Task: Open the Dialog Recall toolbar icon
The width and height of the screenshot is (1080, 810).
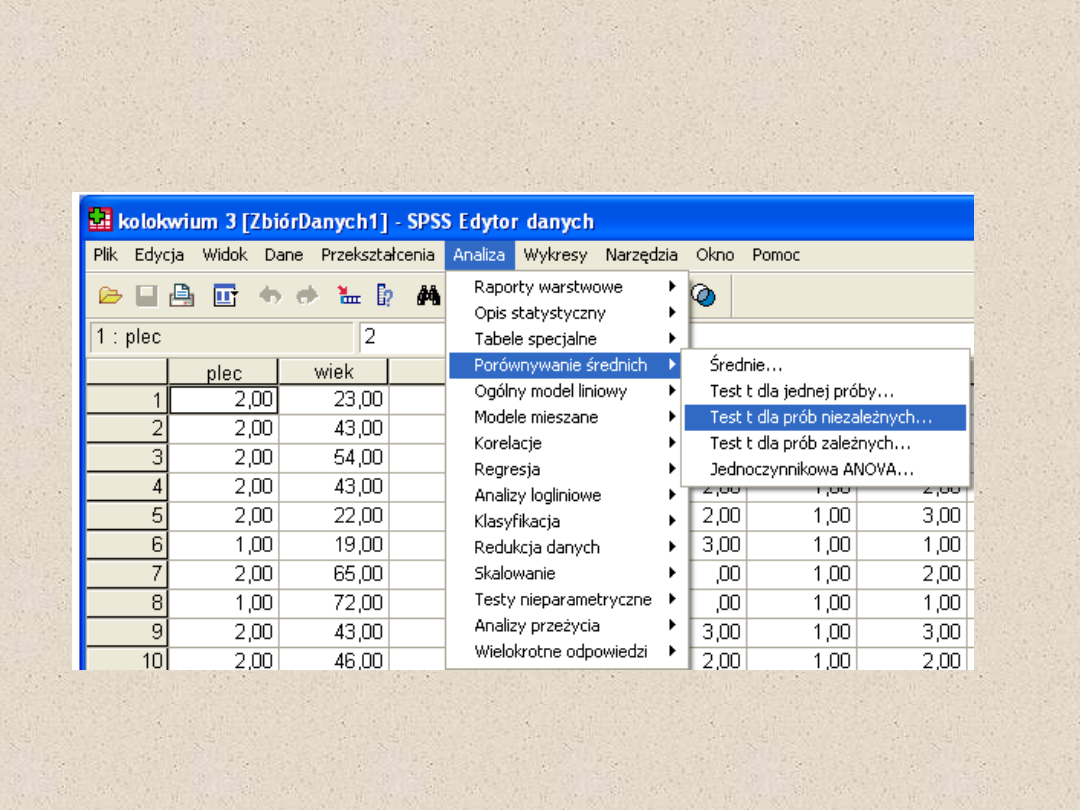Action: click(225, 296)
